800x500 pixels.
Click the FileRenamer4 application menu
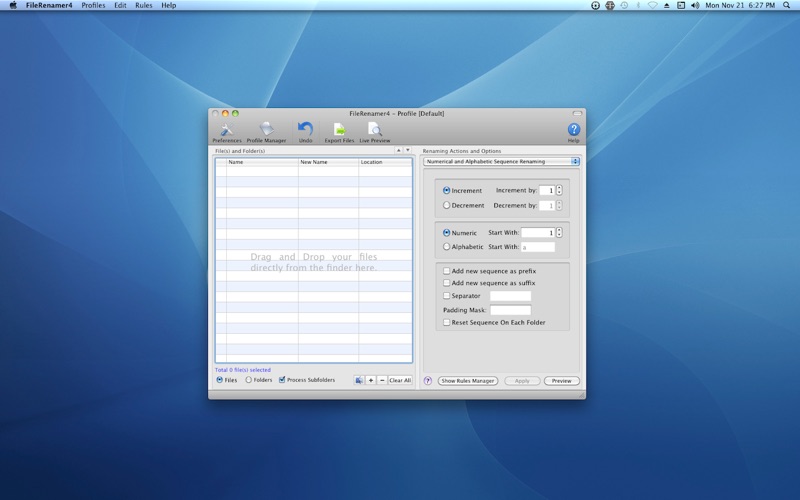tap(49, 5)
